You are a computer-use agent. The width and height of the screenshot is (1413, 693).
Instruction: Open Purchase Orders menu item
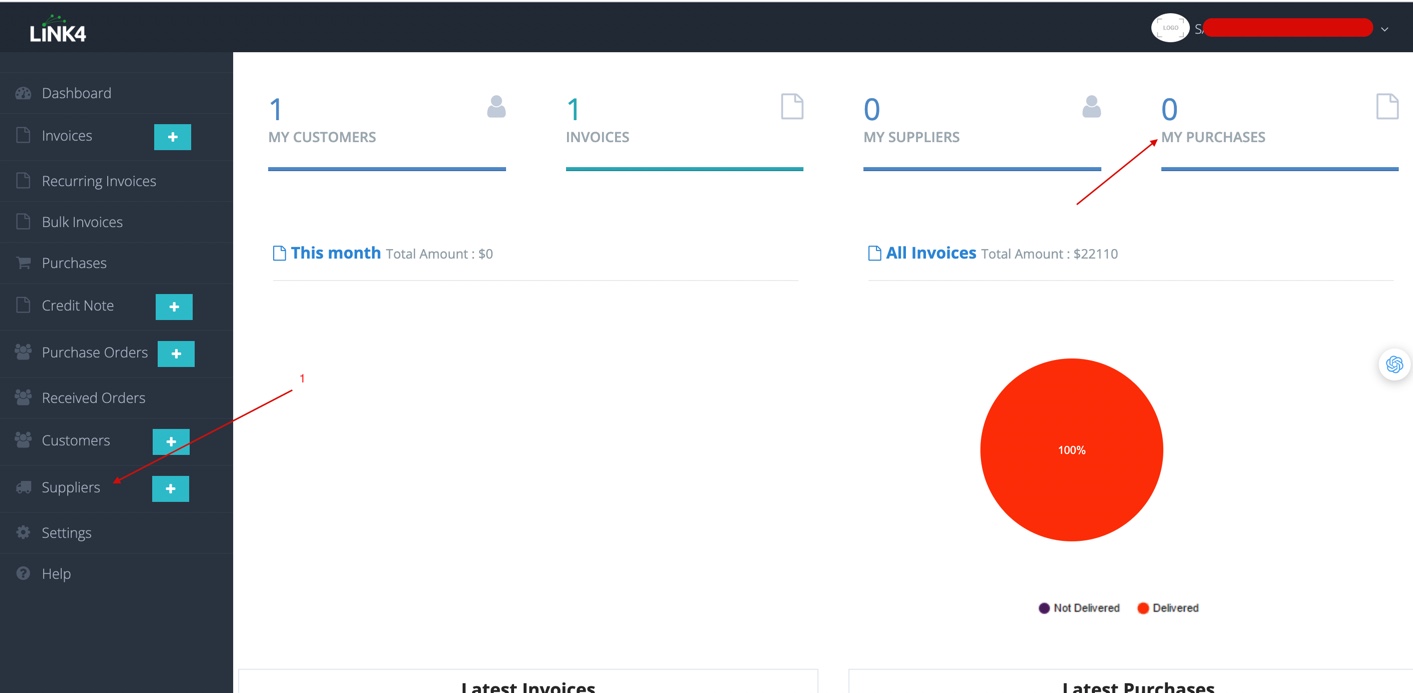click(x=95, y=353)
